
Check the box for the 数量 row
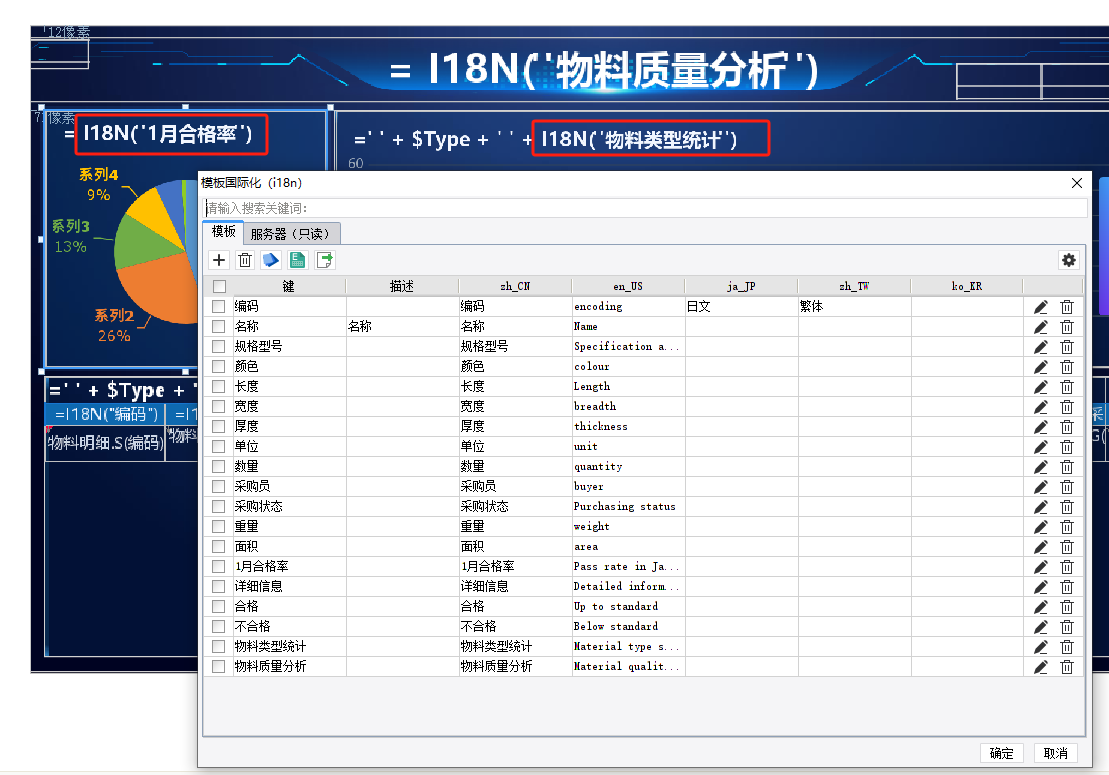219,466
